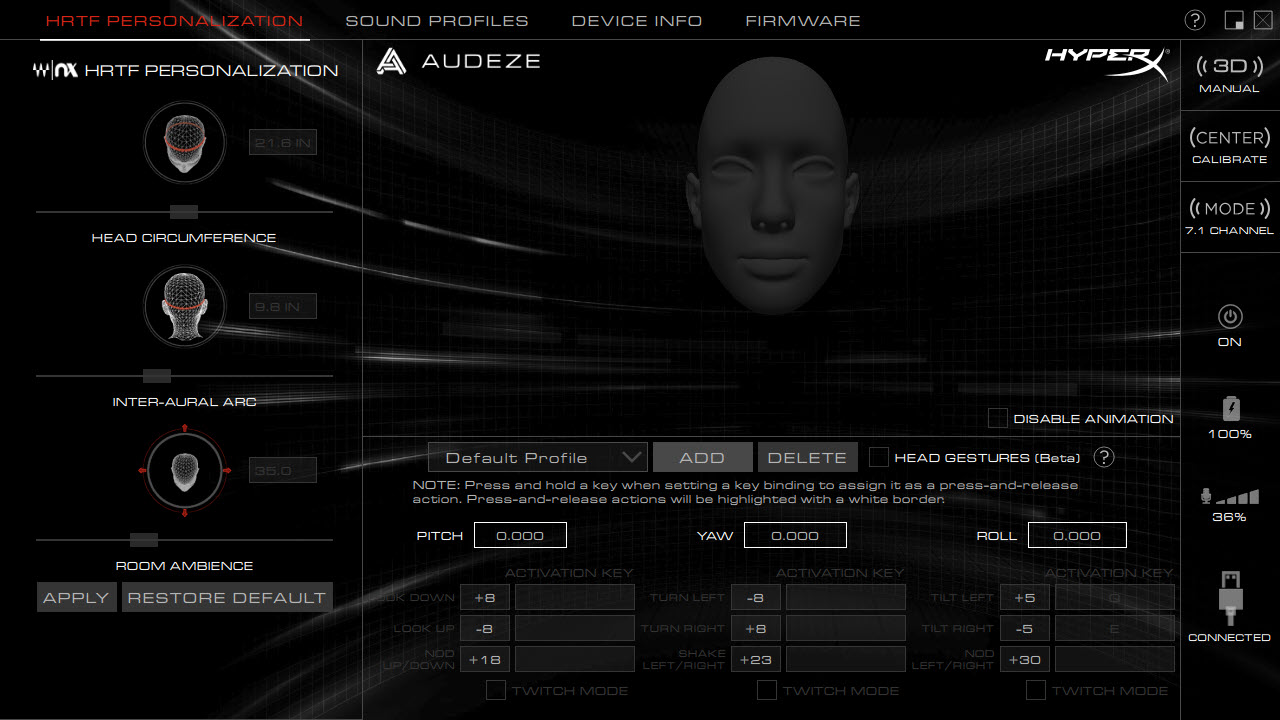Click the Look Down +8 threshold field
This screenshot has height=720, width=1280.
coord(485,597)
